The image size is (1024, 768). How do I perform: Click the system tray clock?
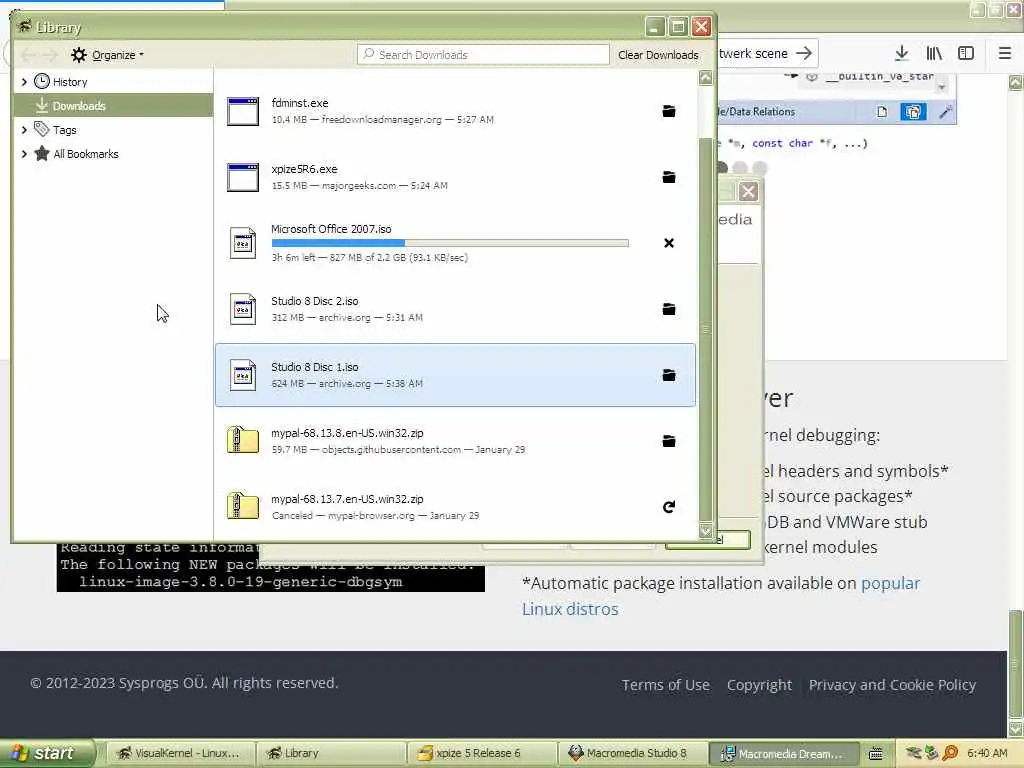click(987, 754)
